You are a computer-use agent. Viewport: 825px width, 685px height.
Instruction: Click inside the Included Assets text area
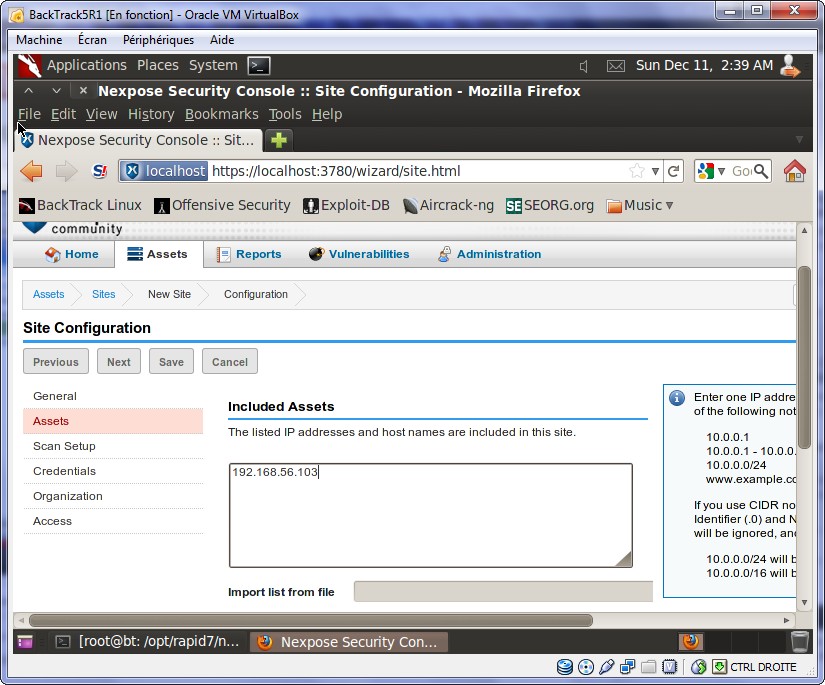coord(430,515)
